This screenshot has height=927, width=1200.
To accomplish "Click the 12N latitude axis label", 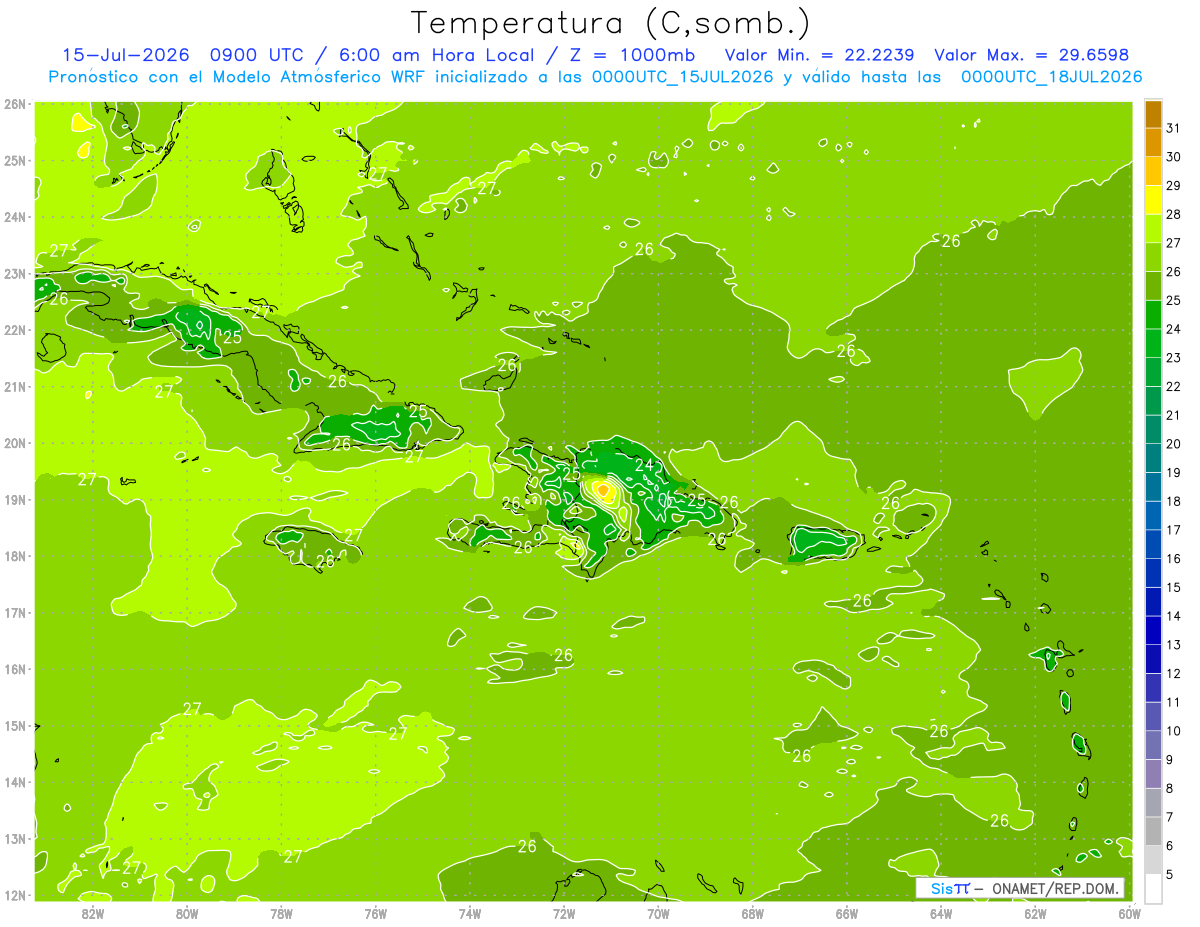I will [15, 895].
